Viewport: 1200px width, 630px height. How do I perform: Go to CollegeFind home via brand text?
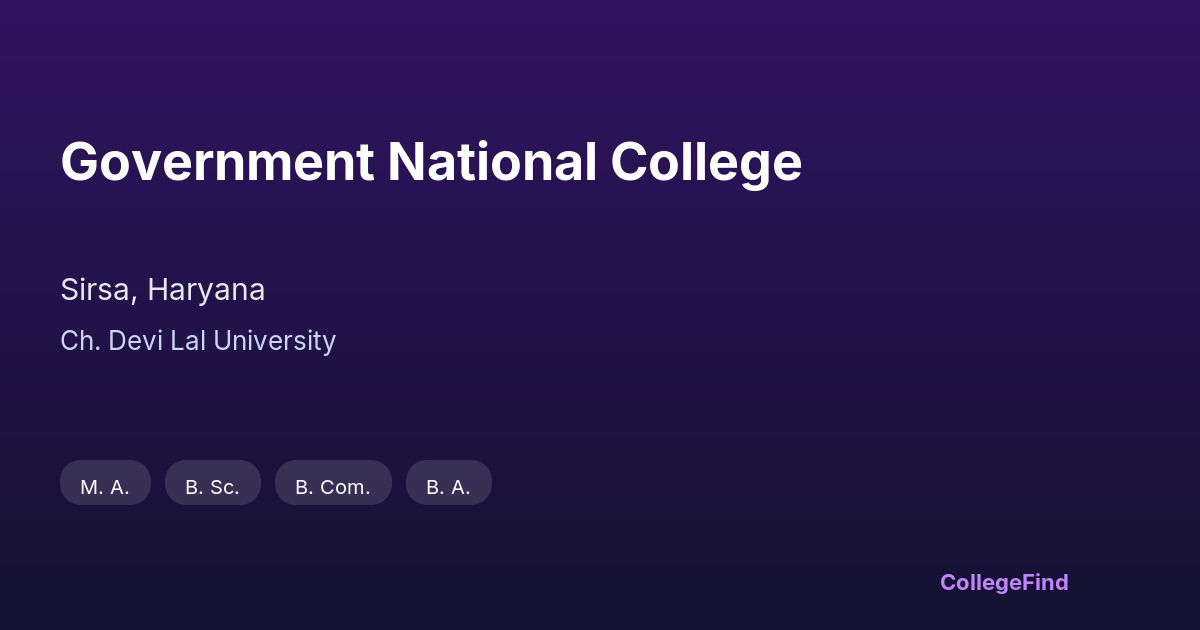[1004, 582]
